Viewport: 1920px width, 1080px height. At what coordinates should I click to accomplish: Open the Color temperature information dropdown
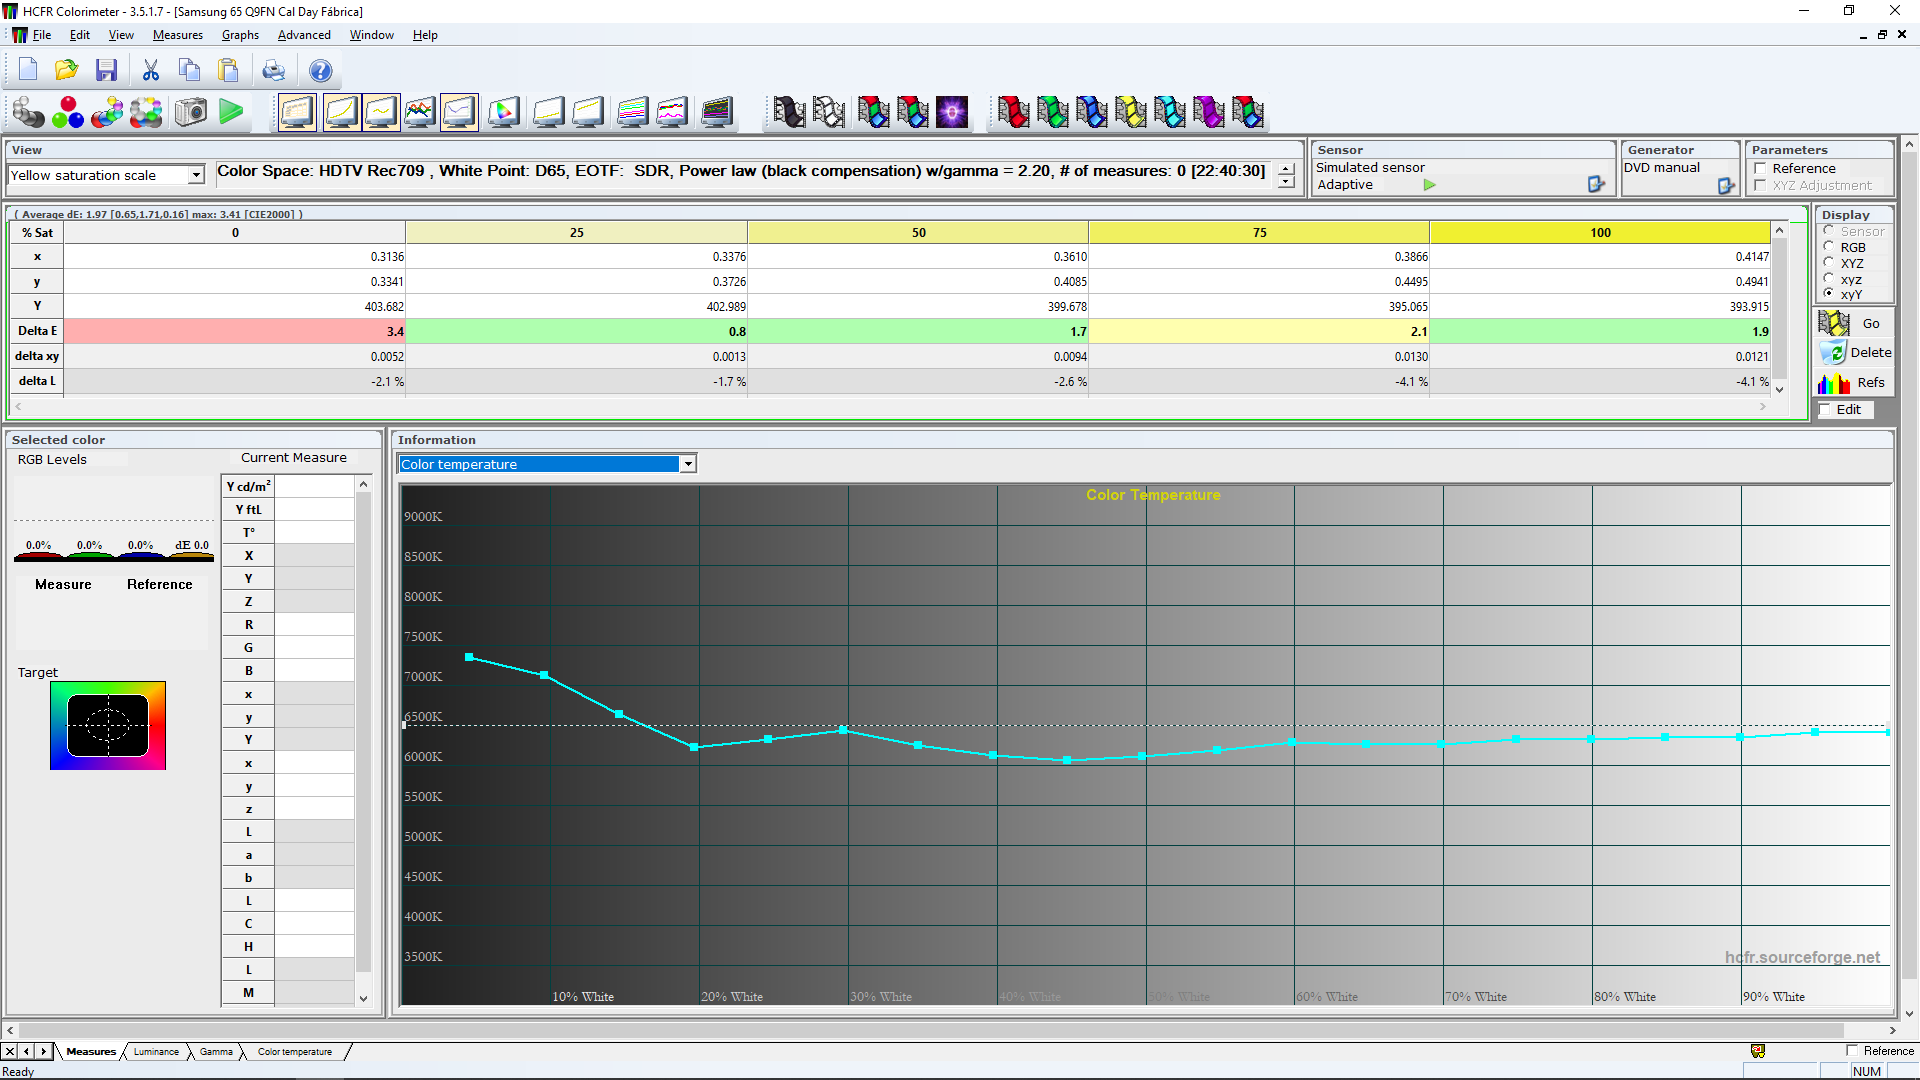point(688,464)
